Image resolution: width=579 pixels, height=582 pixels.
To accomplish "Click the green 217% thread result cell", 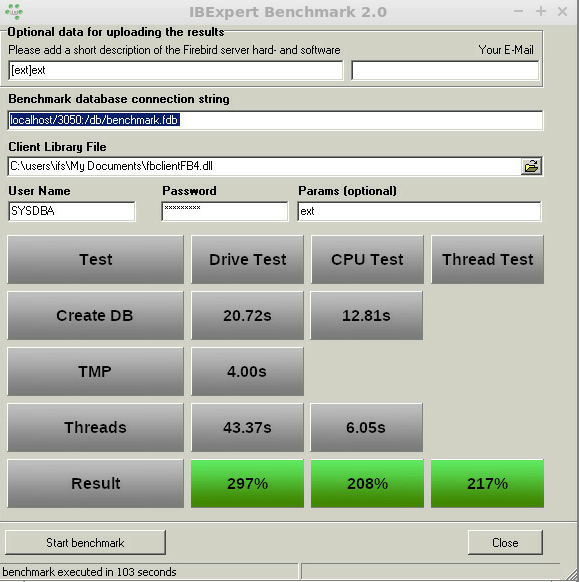I will click(x=487, y=484).
